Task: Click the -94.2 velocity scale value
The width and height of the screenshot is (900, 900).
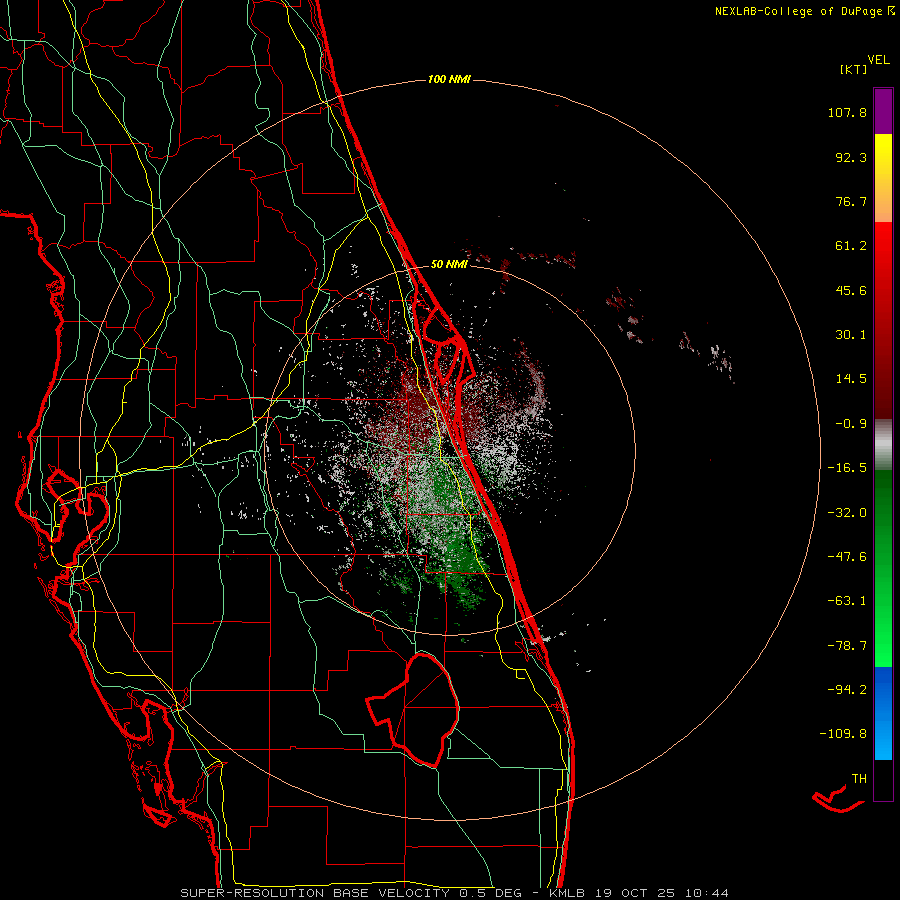Action: (847, 690)
